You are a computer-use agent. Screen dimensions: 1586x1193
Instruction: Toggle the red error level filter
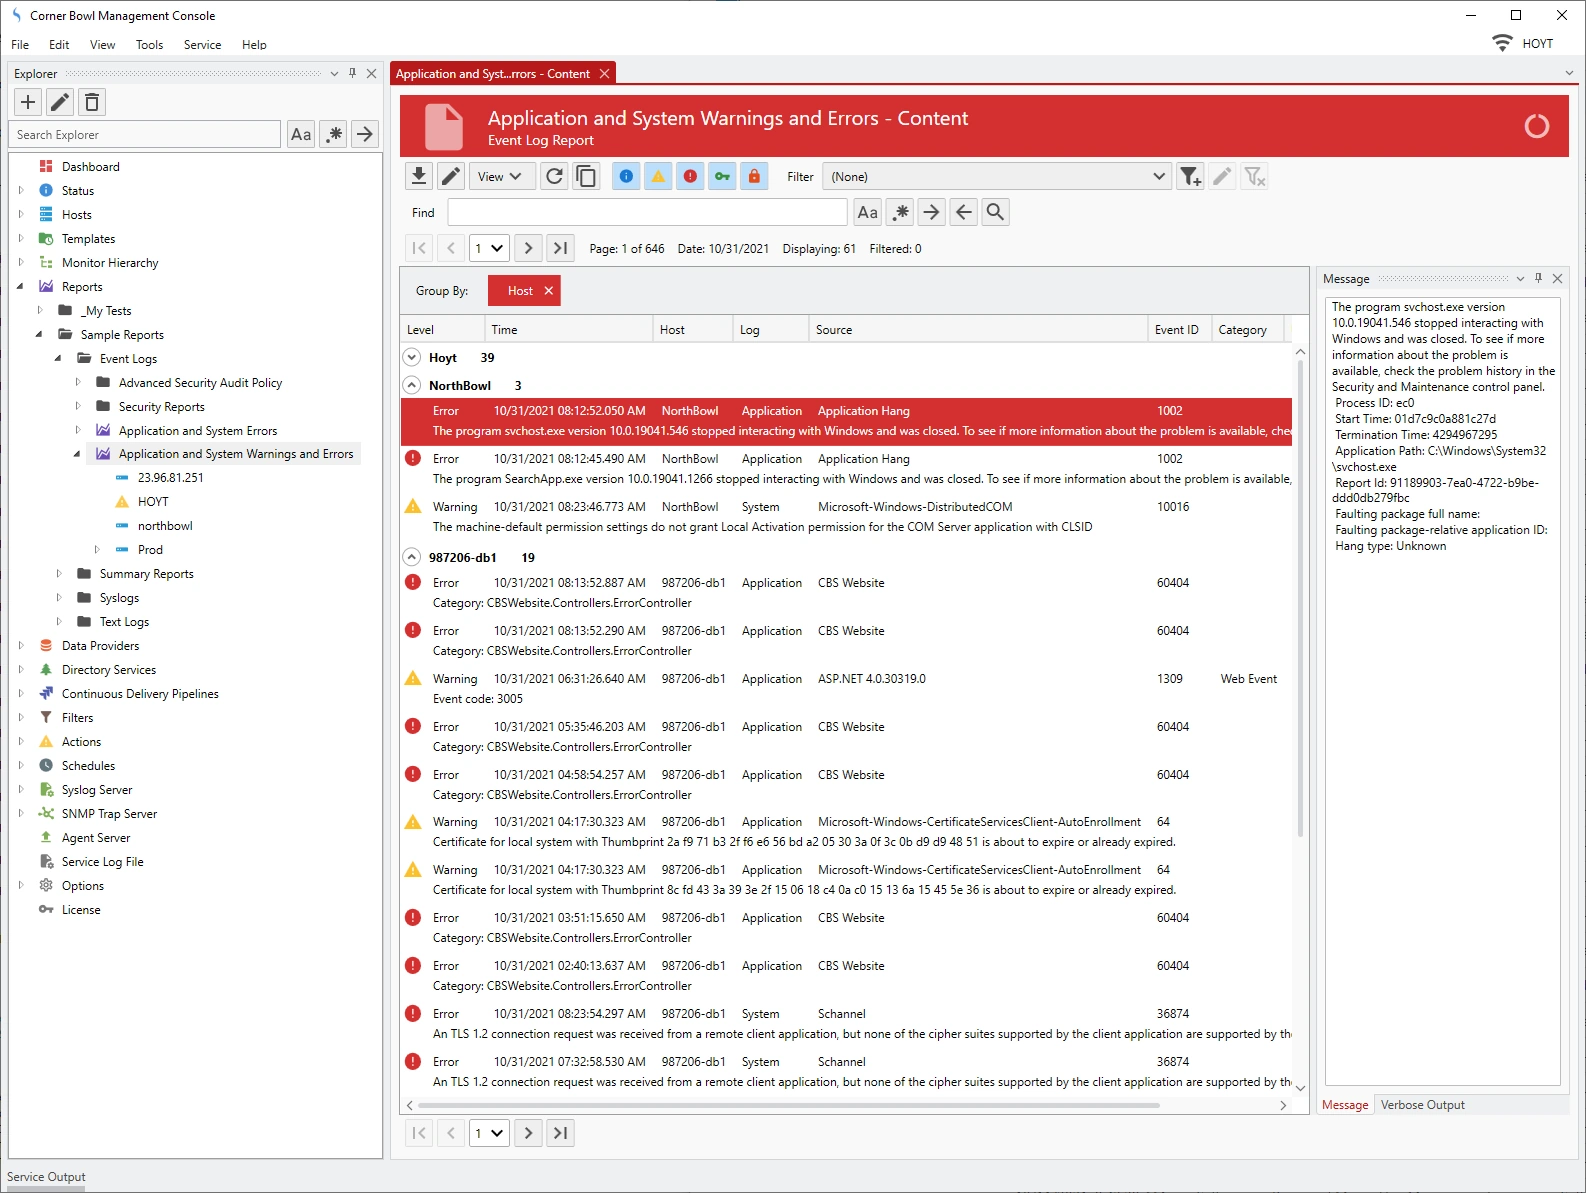point(690,177)
